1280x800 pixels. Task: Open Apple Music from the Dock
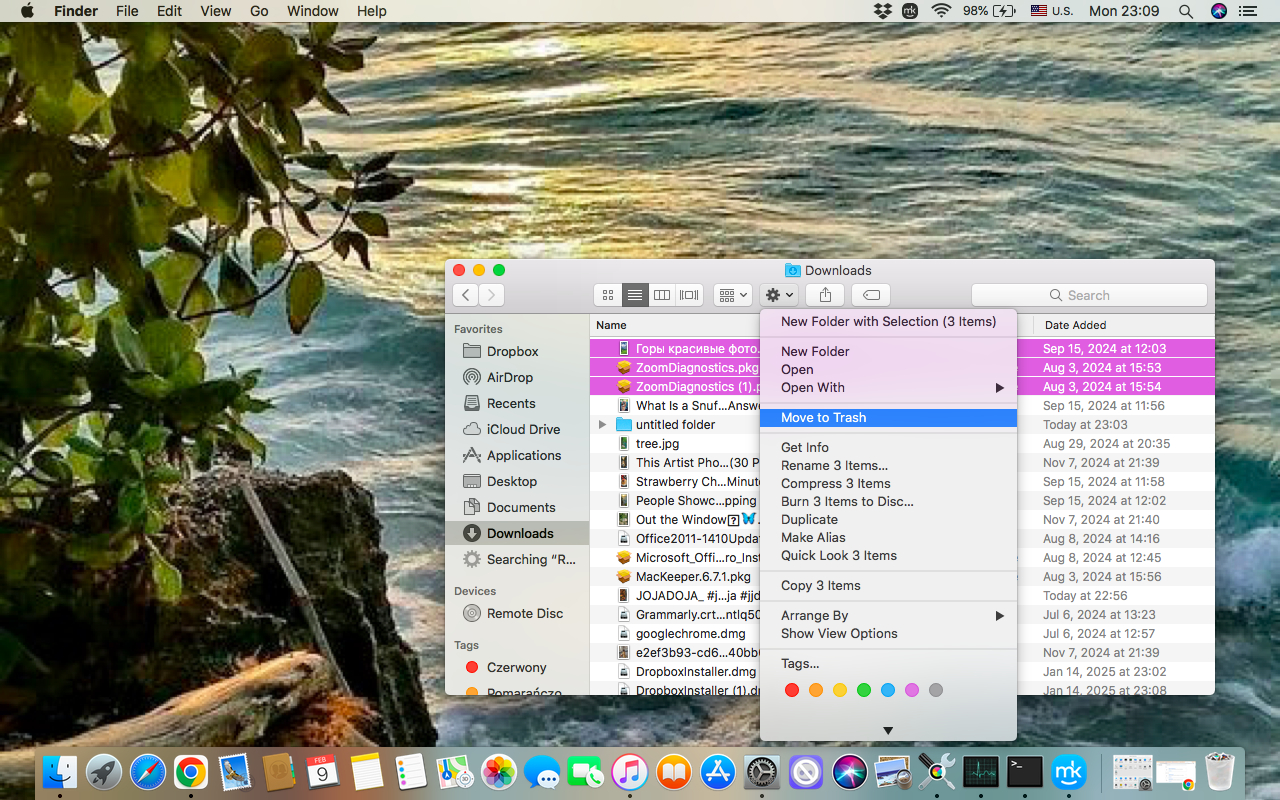click(x=630, y=772)
